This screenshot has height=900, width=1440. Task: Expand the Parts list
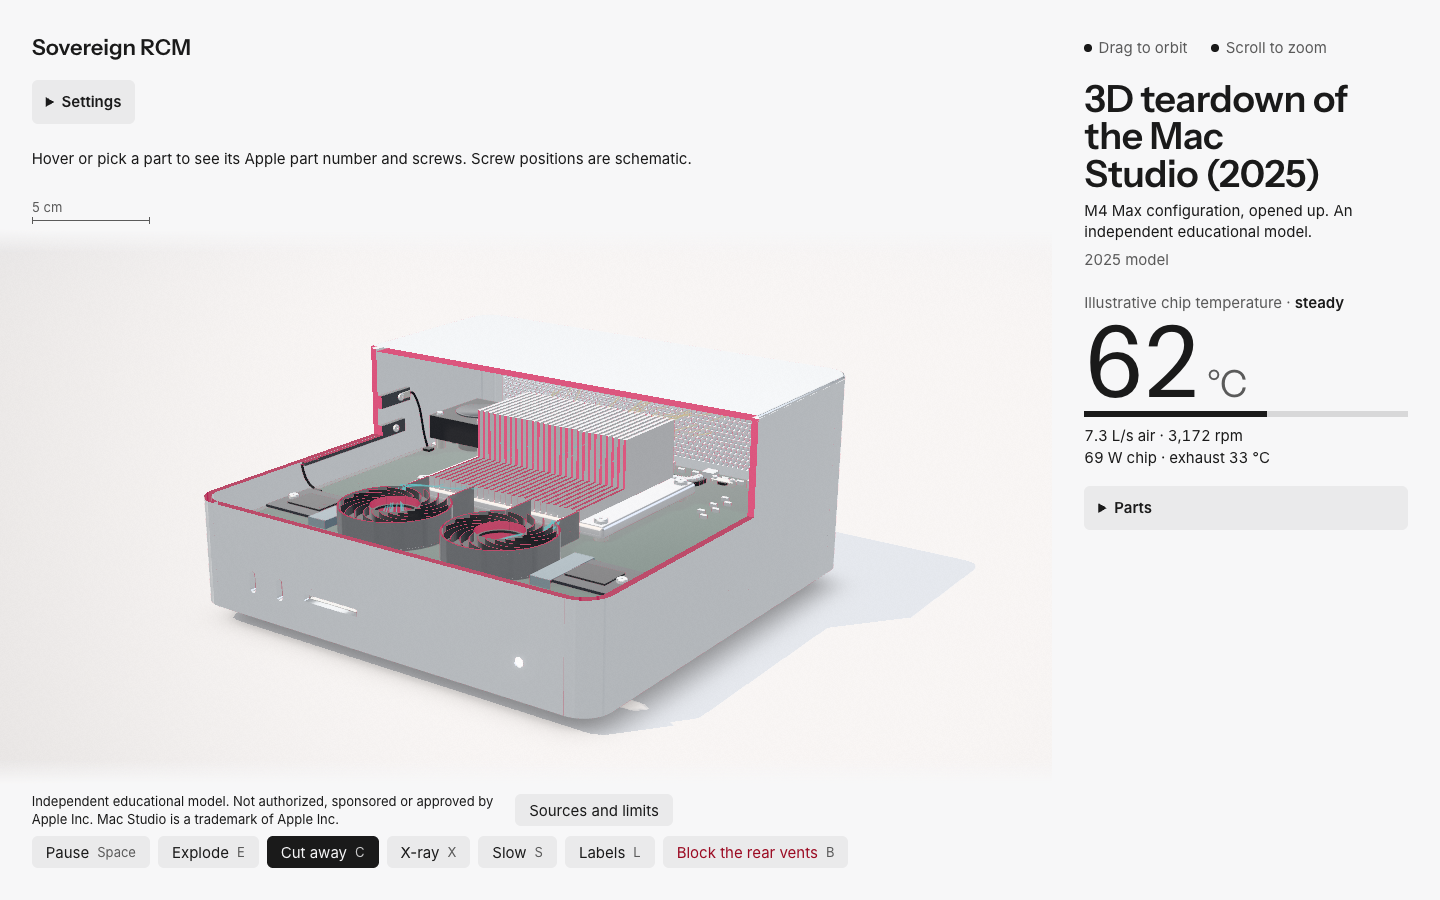point(1245,508)
